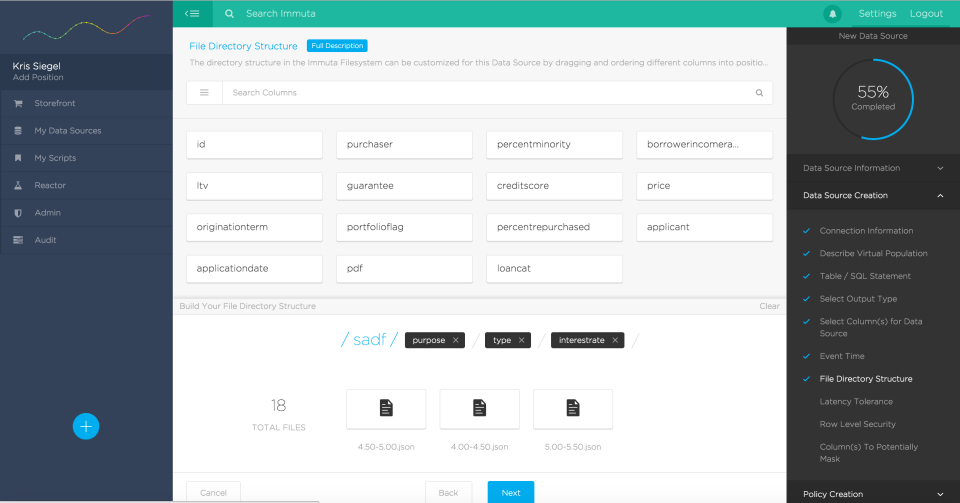
Task: Select the originationterm column chip
Action: [x=254, y=227]
